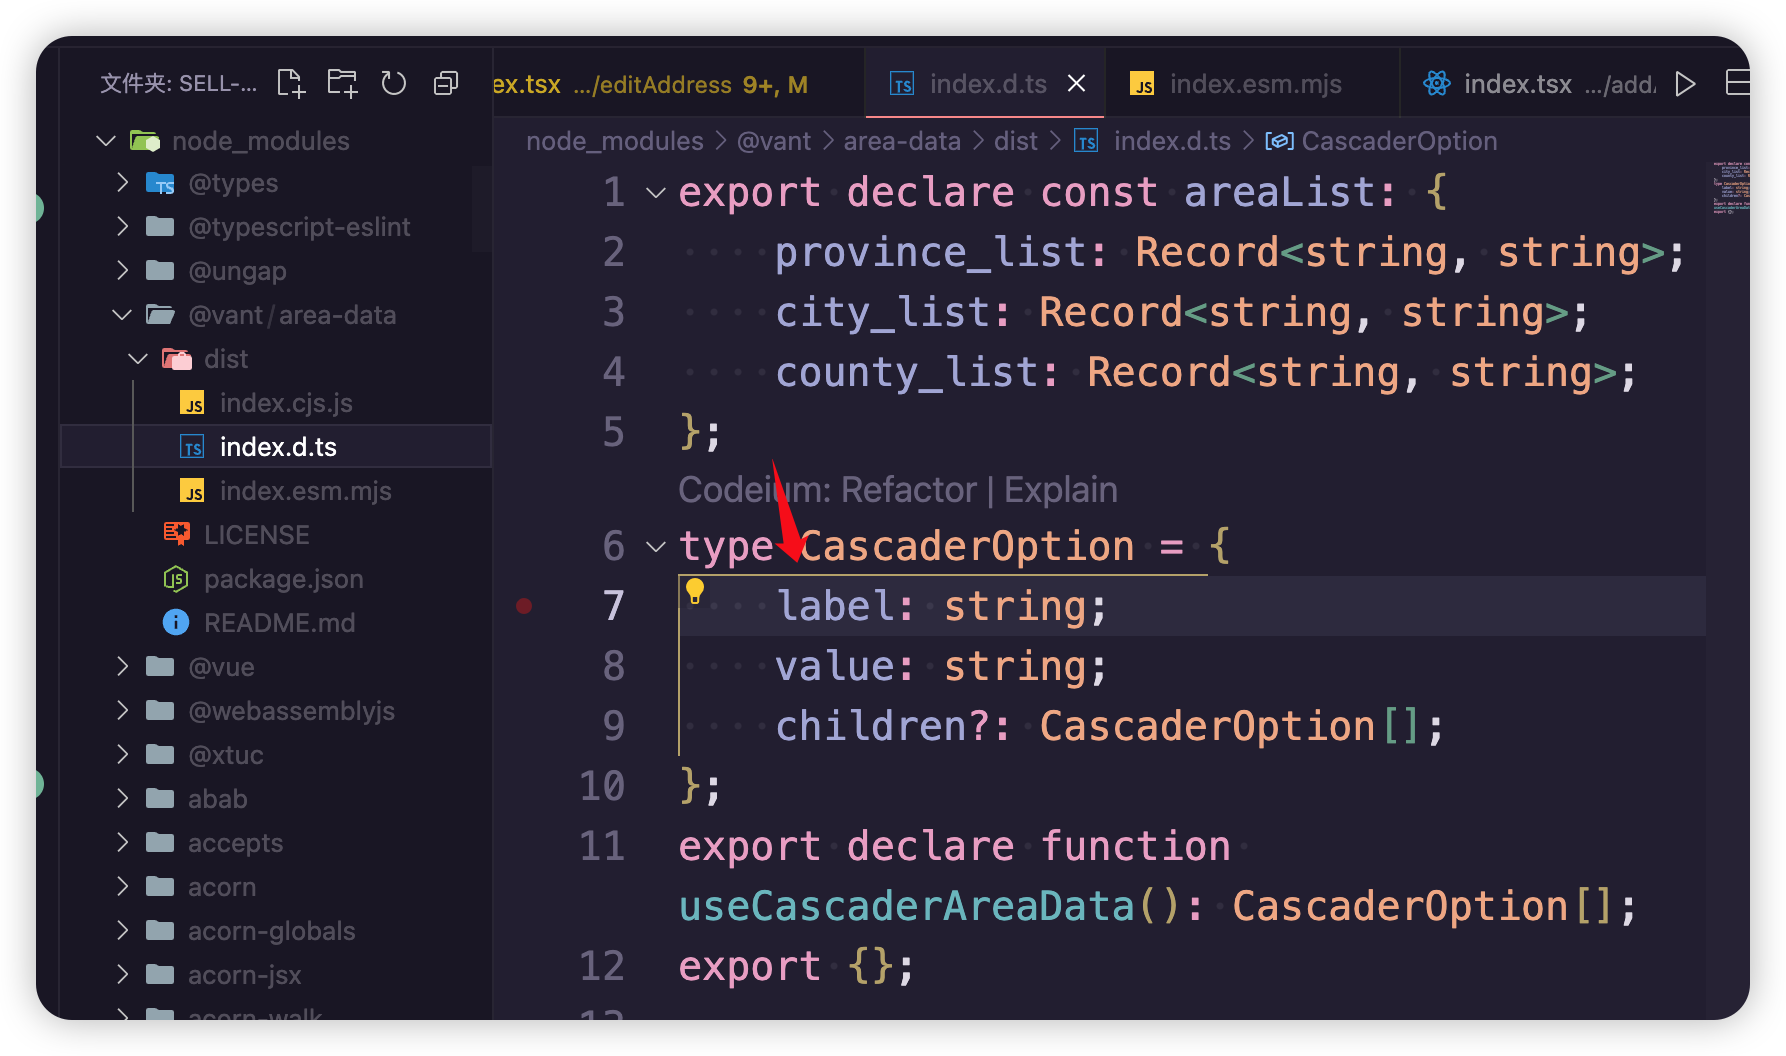Expand the accepts folder

point(276,843)
